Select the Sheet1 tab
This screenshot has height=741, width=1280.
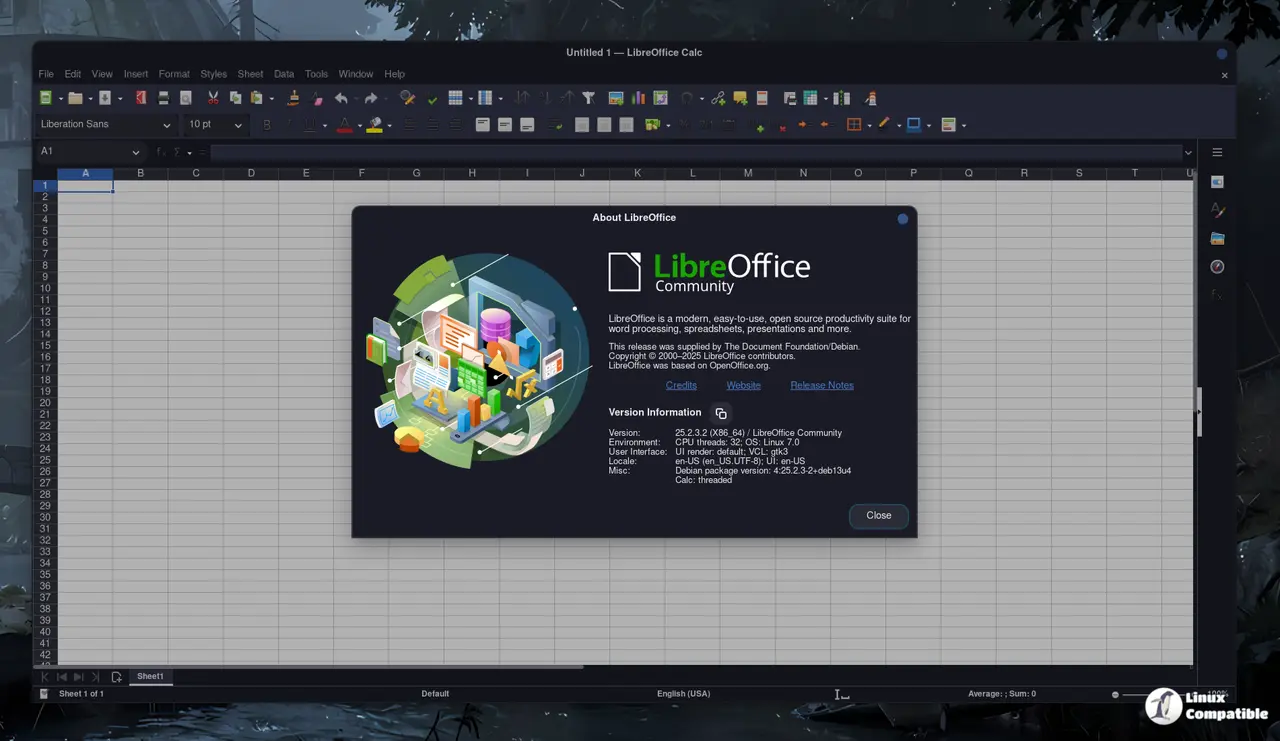150,677
